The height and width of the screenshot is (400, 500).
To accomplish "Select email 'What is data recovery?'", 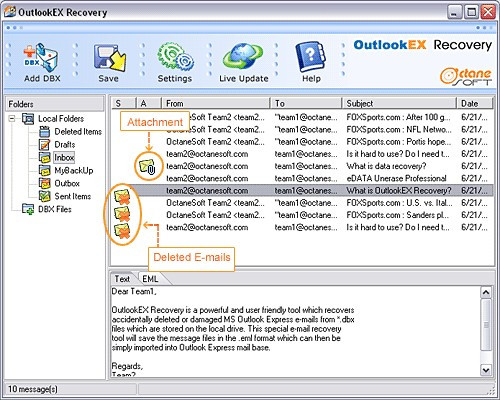I will point(302,166).
